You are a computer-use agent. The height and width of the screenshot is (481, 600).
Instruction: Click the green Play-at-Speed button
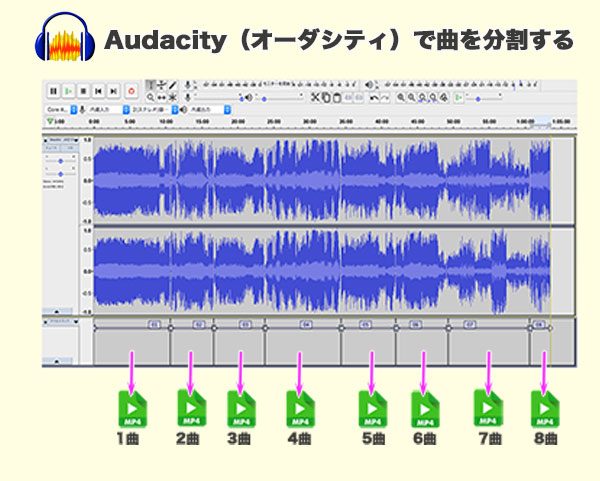tap(458, 98)
